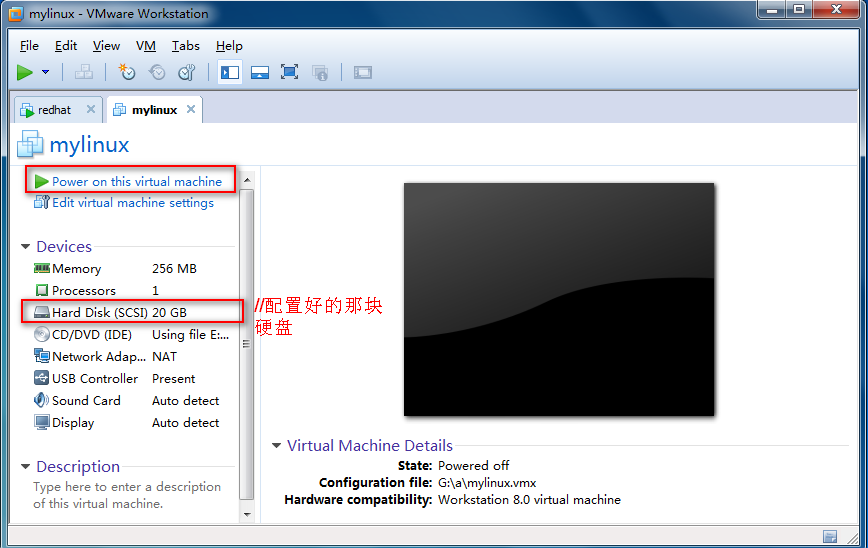Click the Hard Disk drive icon
868x548 pixels.
pos(42,312)
